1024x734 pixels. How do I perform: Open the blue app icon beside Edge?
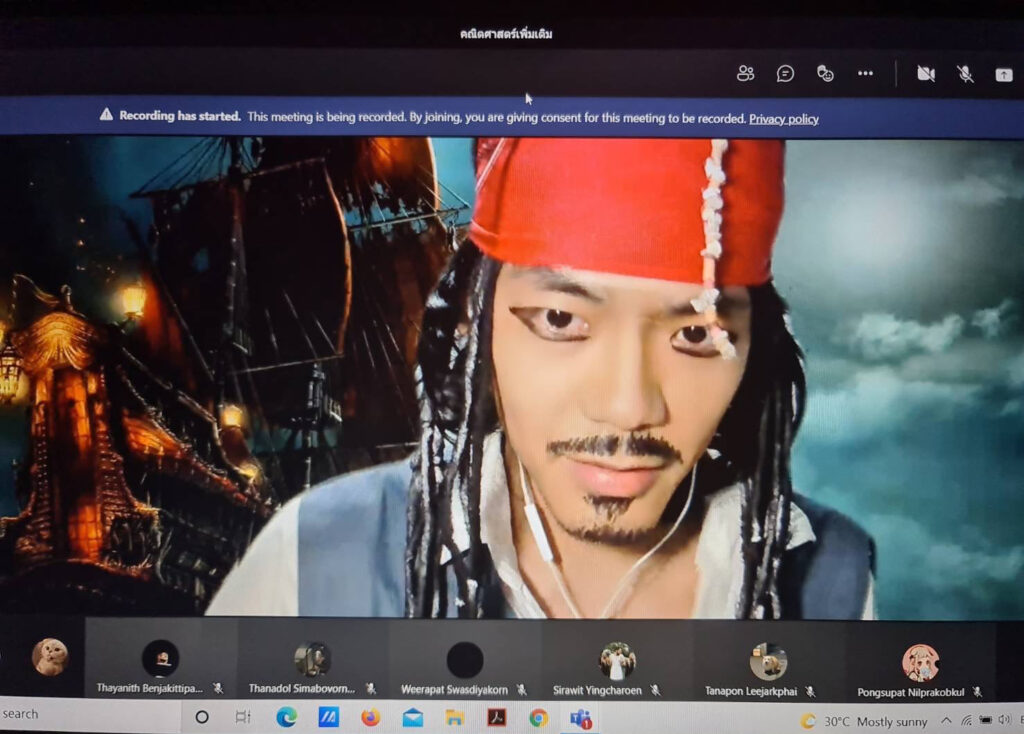328,718
